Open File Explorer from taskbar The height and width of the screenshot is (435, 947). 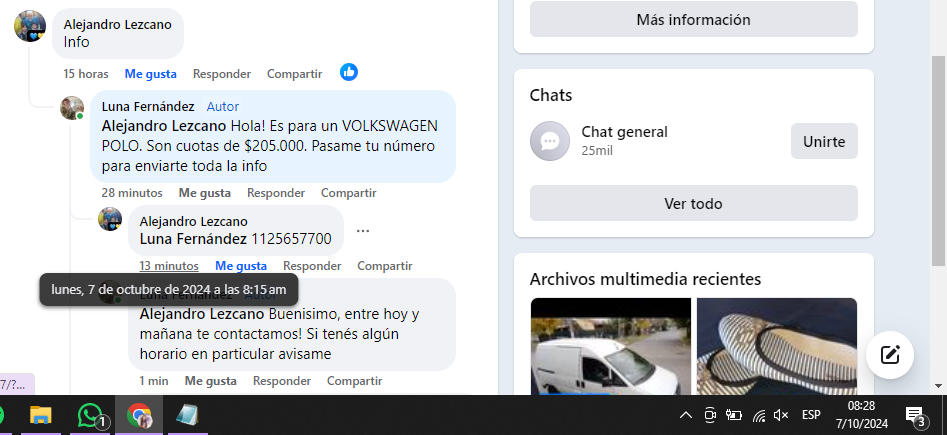41,415
